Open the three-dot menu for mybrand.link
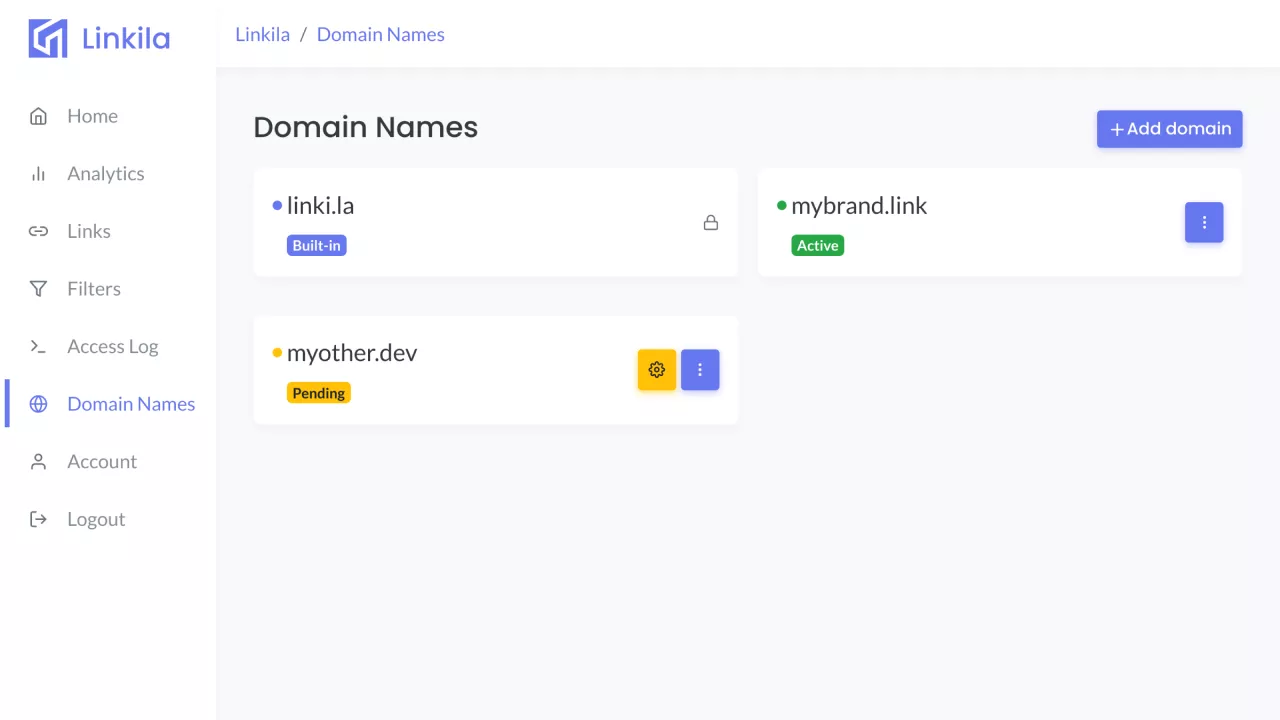The width and height of the screenshot is (1280, 720). (1204, 223)
